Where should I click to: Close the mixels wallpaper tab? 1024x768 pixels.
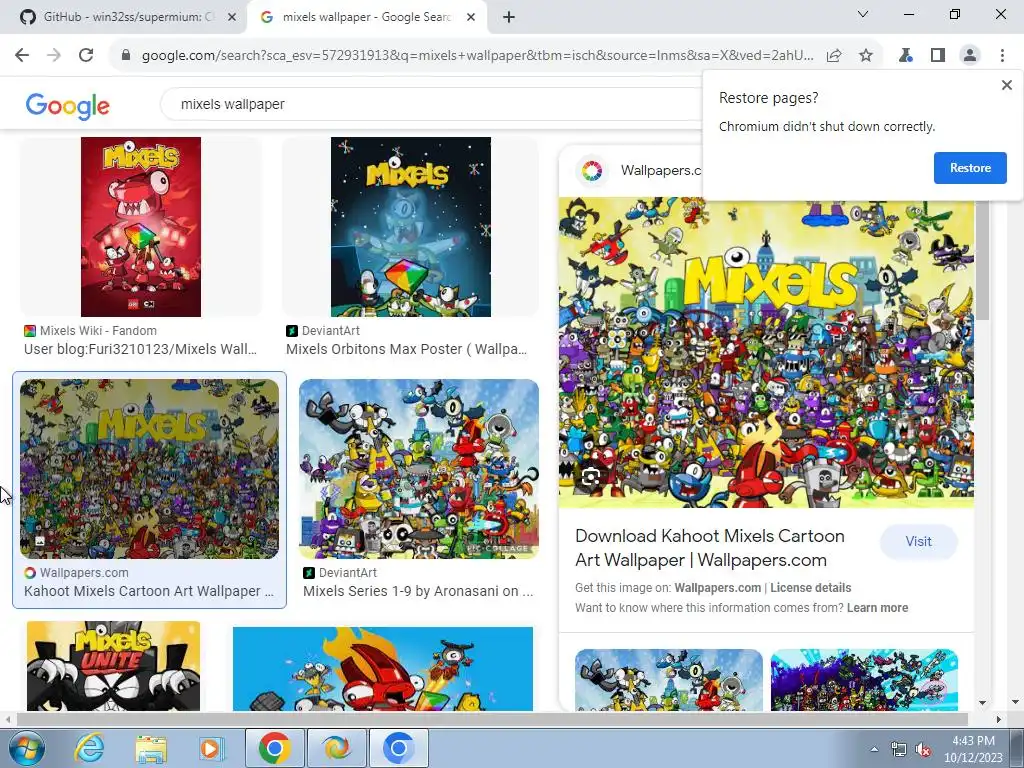click(471, 18)
